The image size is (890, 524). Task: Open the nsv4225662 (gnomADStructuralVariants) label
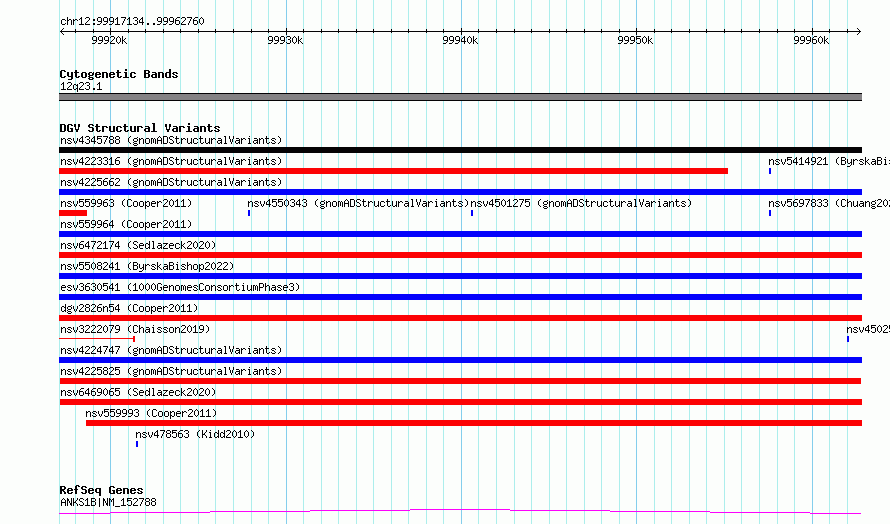click(171, 182)
